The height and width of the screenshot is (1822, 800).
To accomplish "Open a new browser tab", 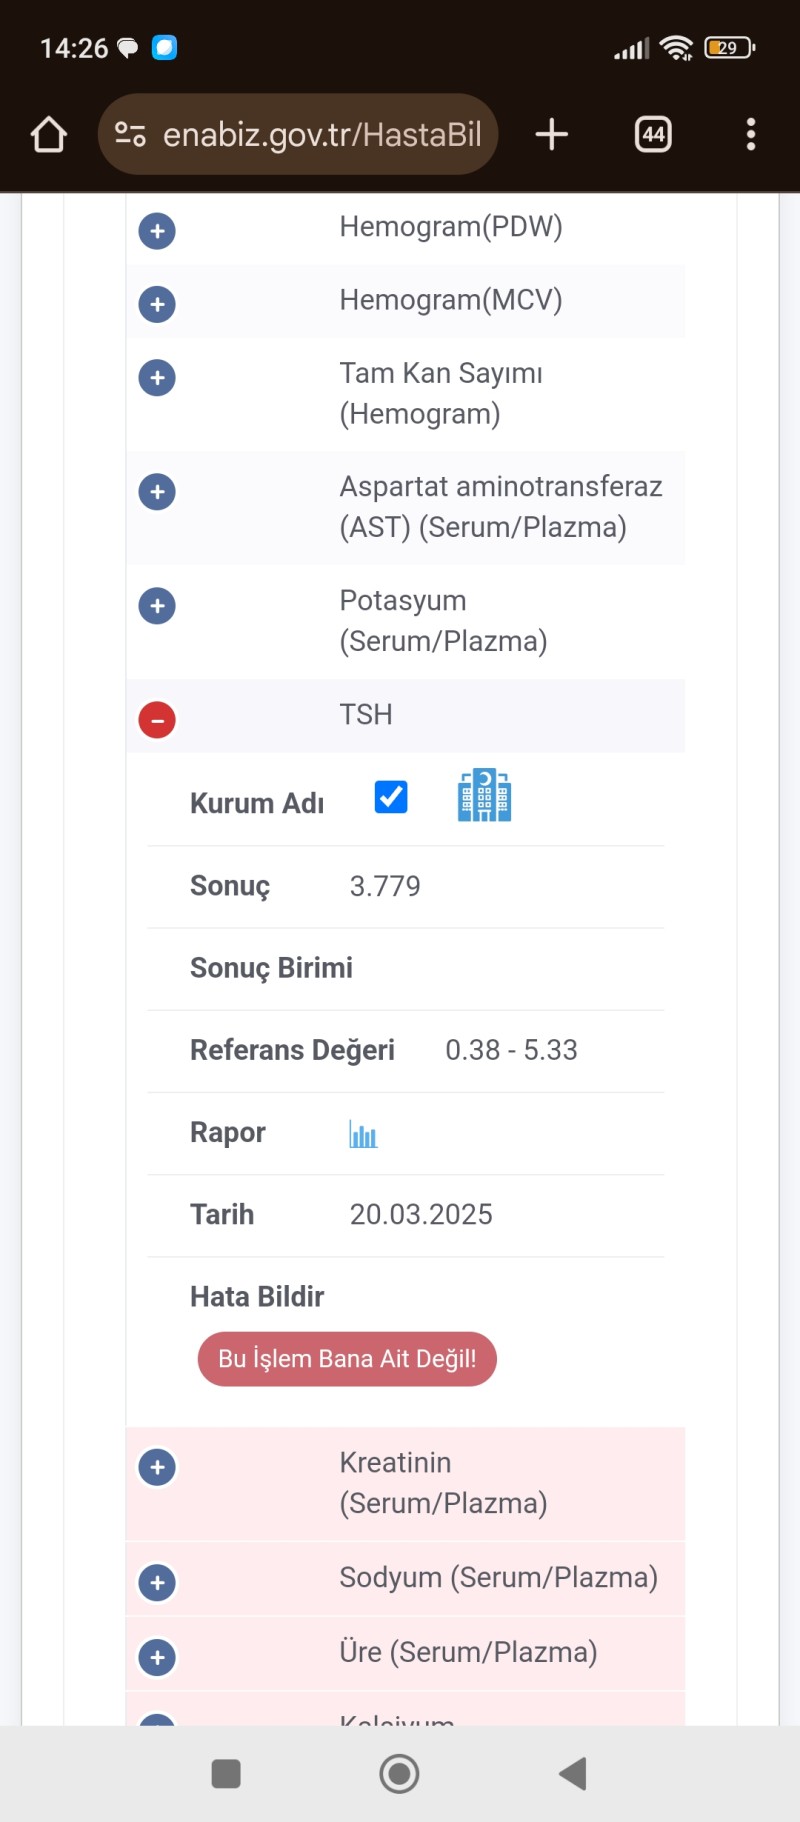I will (551, 134).
